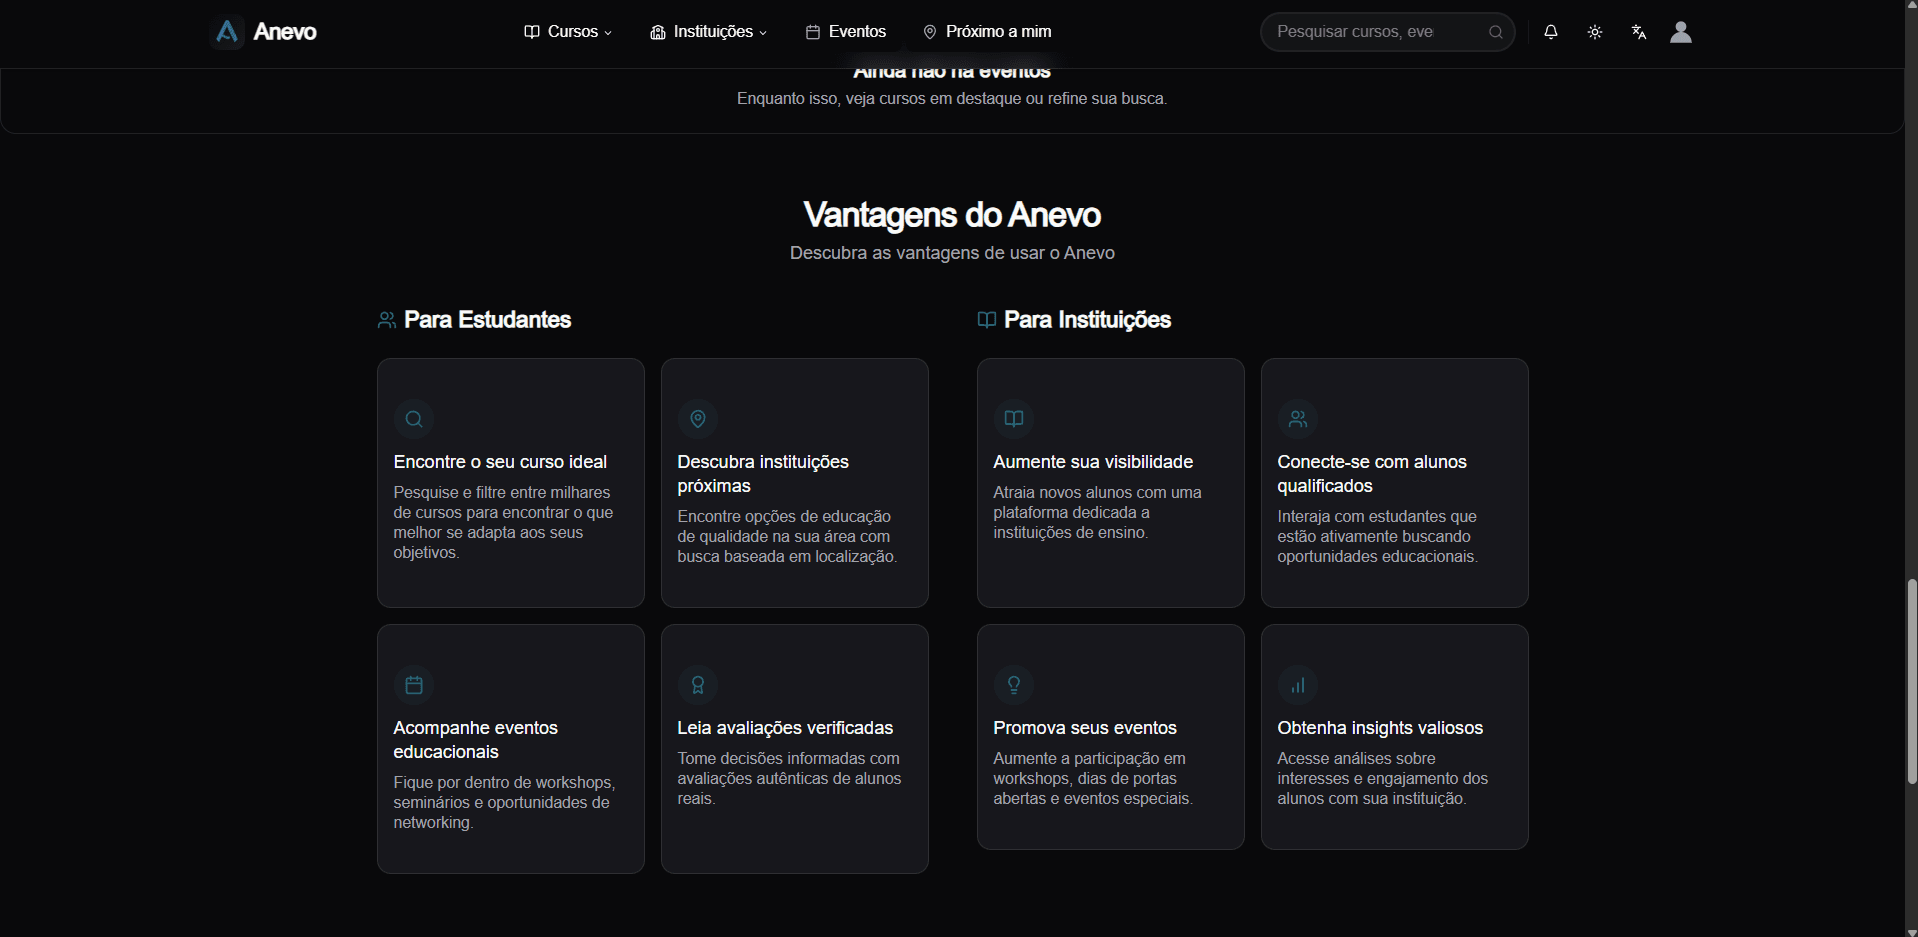Click the Anevo logo to go home

click(262, 31)
